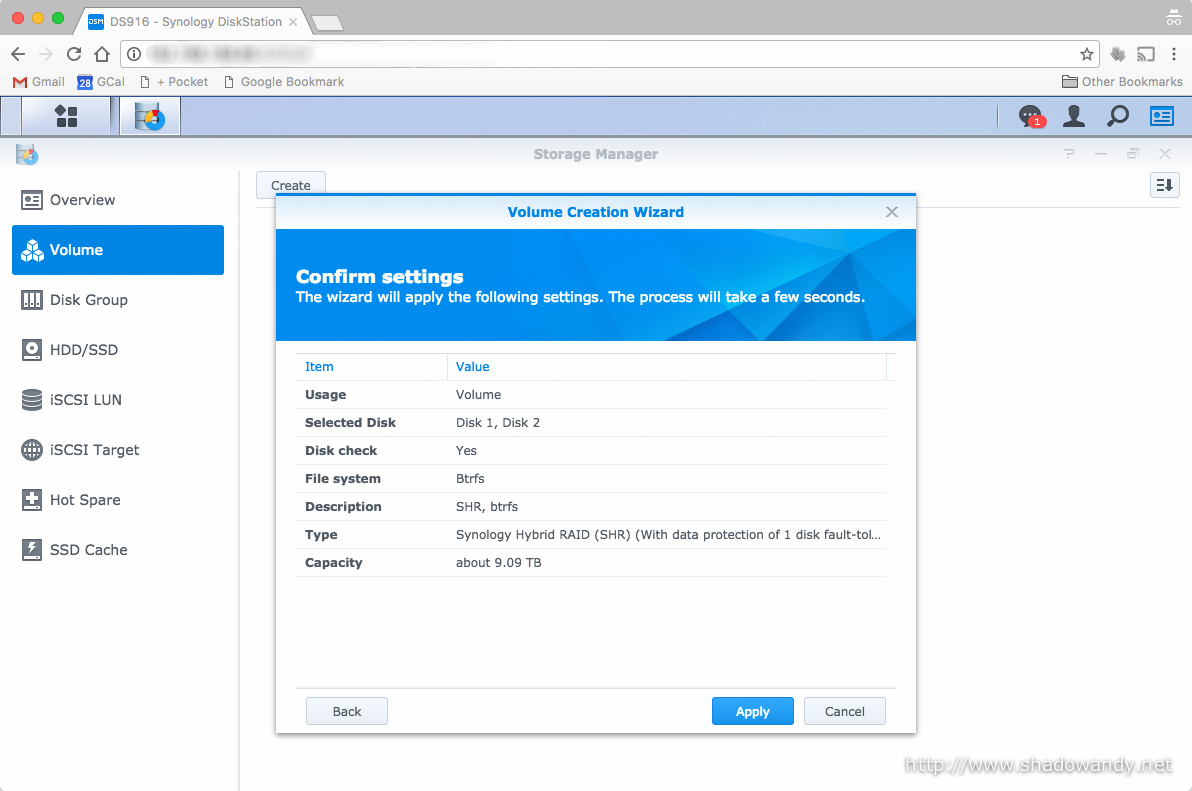Image resolution: width=1192 pixels, height=791 pixels.
Task: Open the Google Bookmark link
Action: (284, 81)
